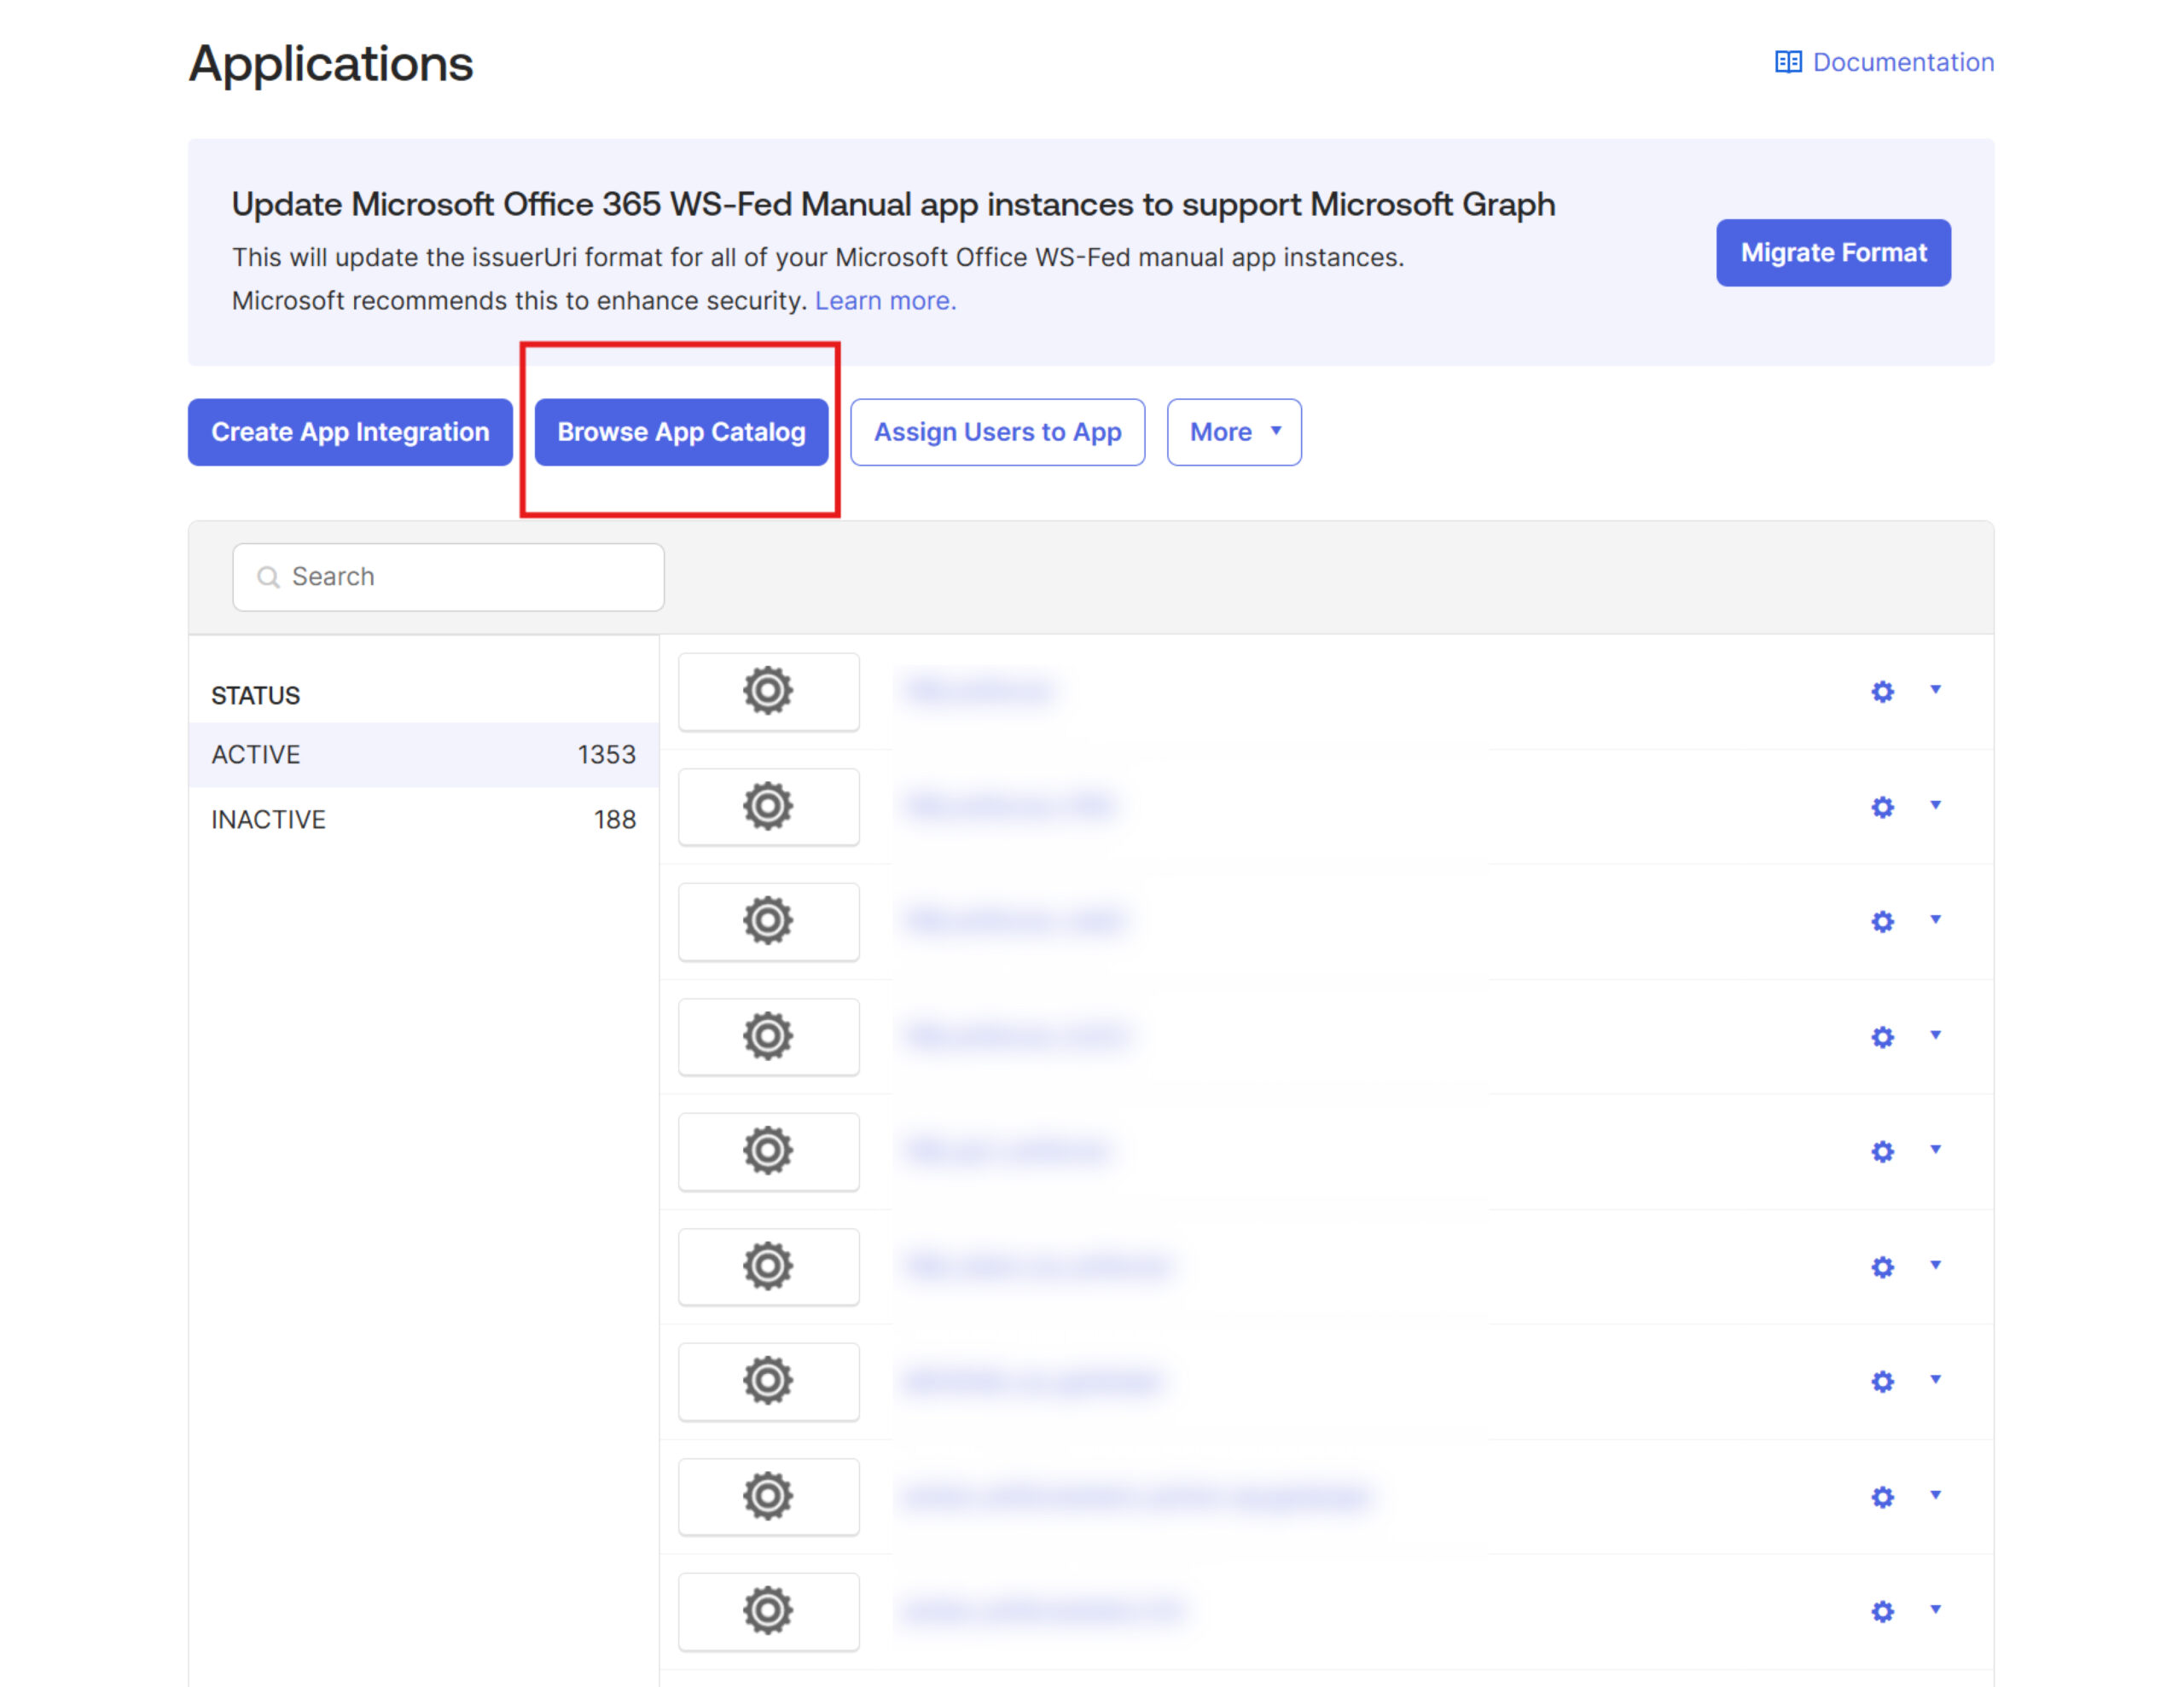Viewport: 2184px width, 1687px height.
Task: Open settings gear for last visible app
Action: [x=1881, y=1611]
